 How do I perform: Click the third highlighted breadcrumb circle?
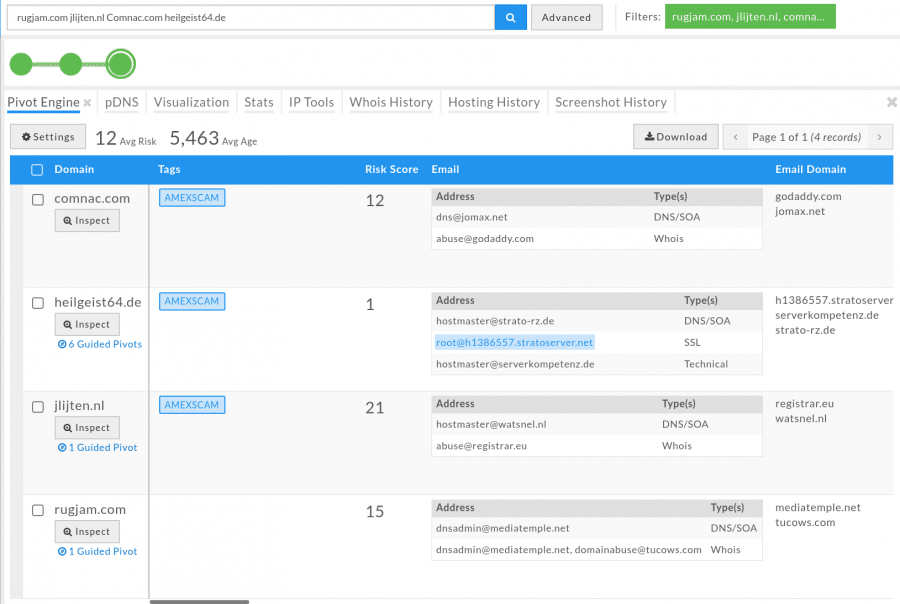coord(121,64)
